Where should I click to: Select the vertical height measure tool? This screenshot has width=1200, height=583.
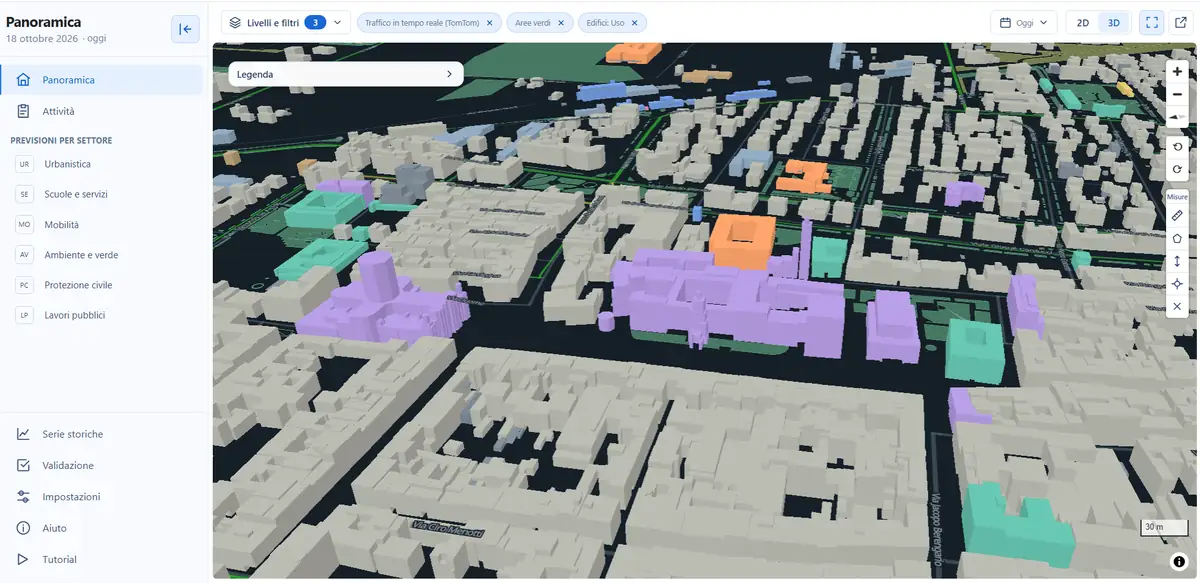coord(1177,261)
